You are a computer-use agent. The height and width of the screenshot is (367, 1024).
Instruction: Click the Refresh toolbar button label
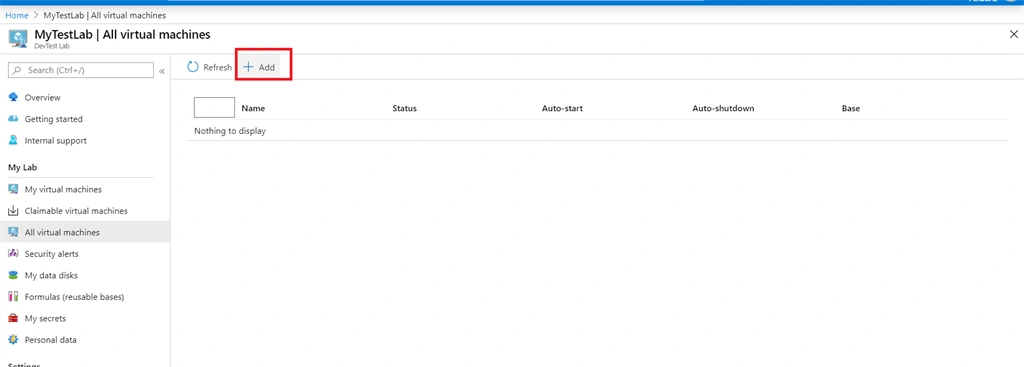point(217,67)
